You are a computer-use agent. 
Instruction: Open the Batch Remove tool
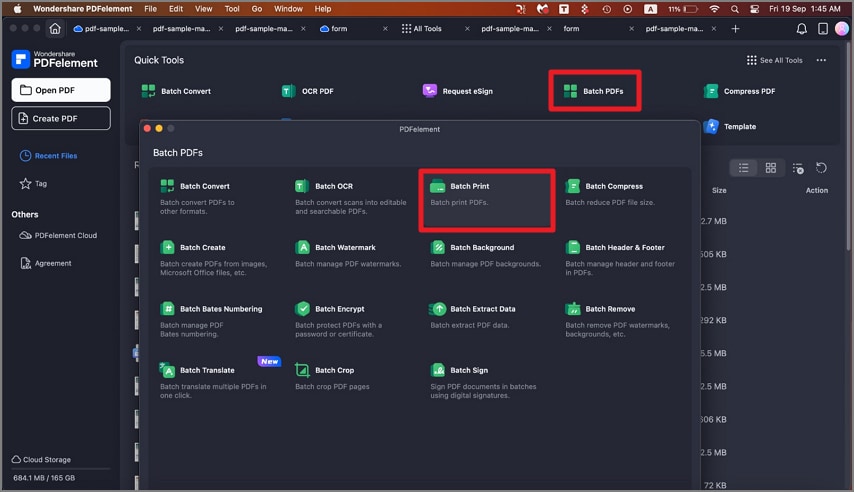point(620,320)
